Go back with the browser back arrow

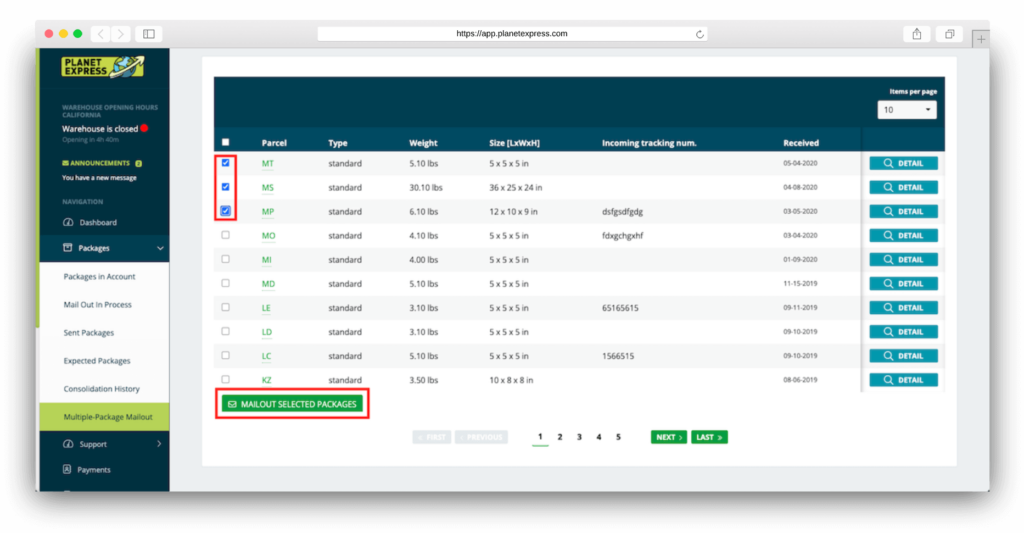(101, 34)
